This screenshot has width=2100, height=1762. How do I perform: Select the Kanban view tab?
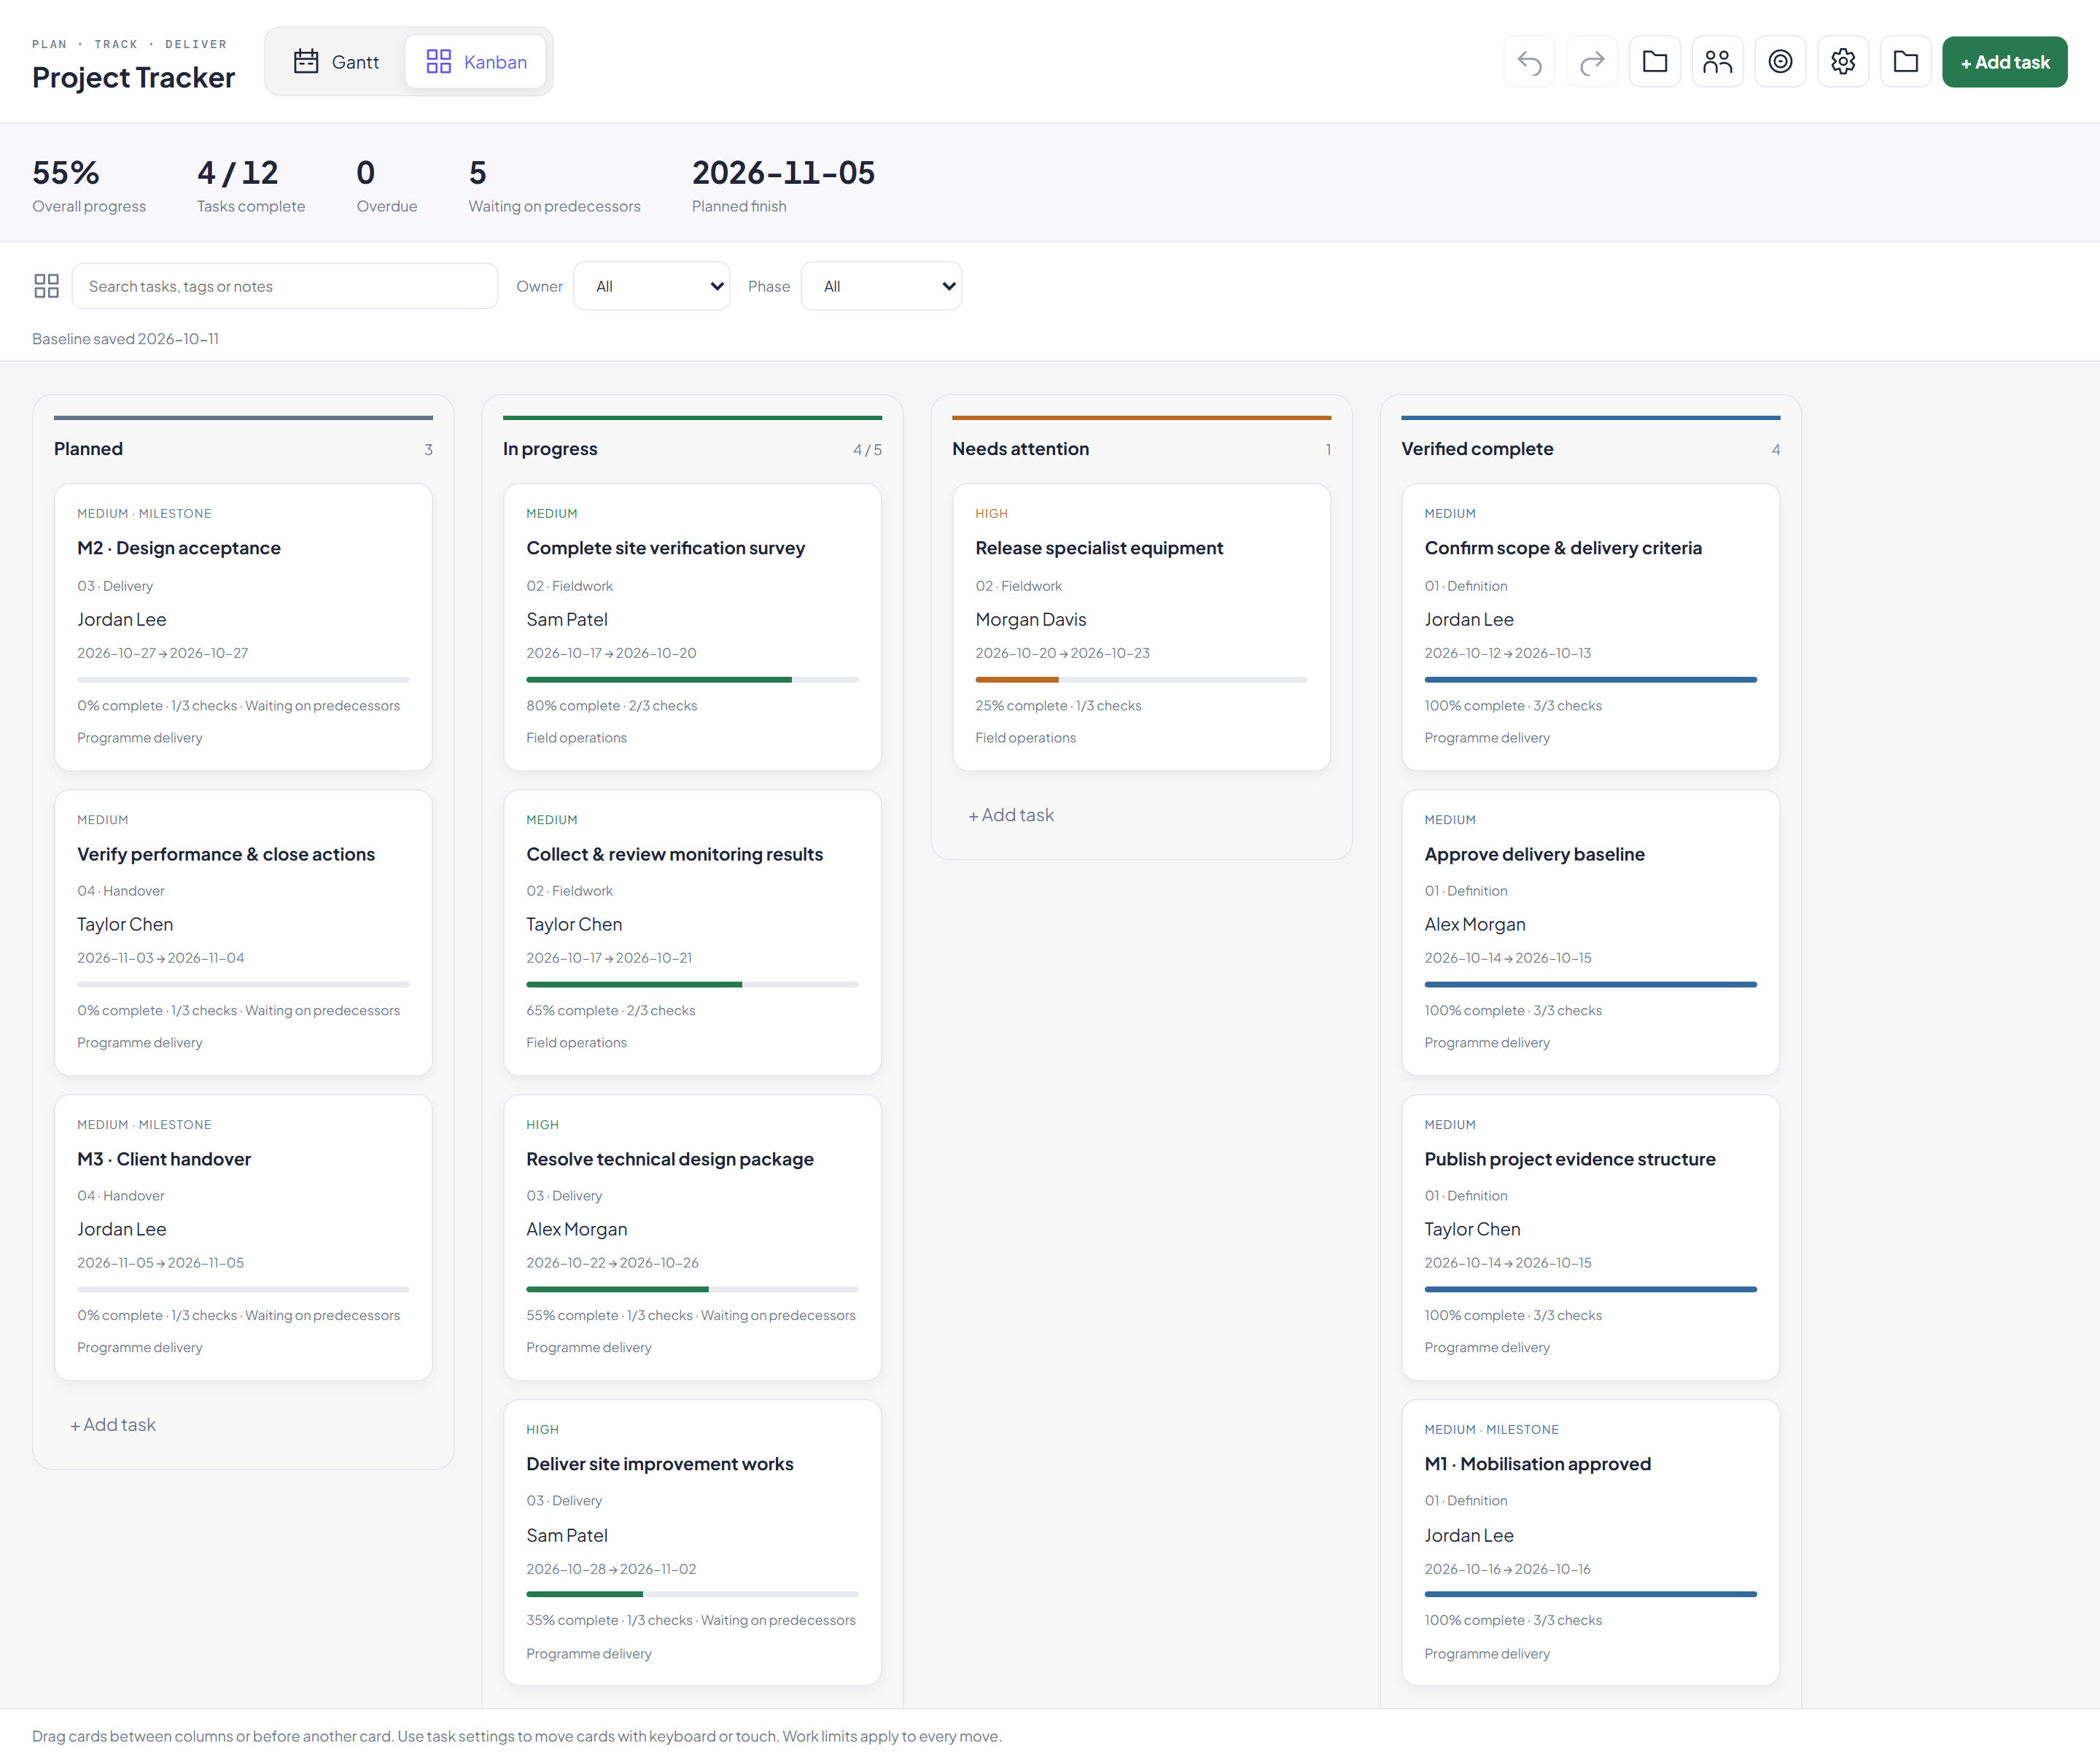(x=476, y=62)
